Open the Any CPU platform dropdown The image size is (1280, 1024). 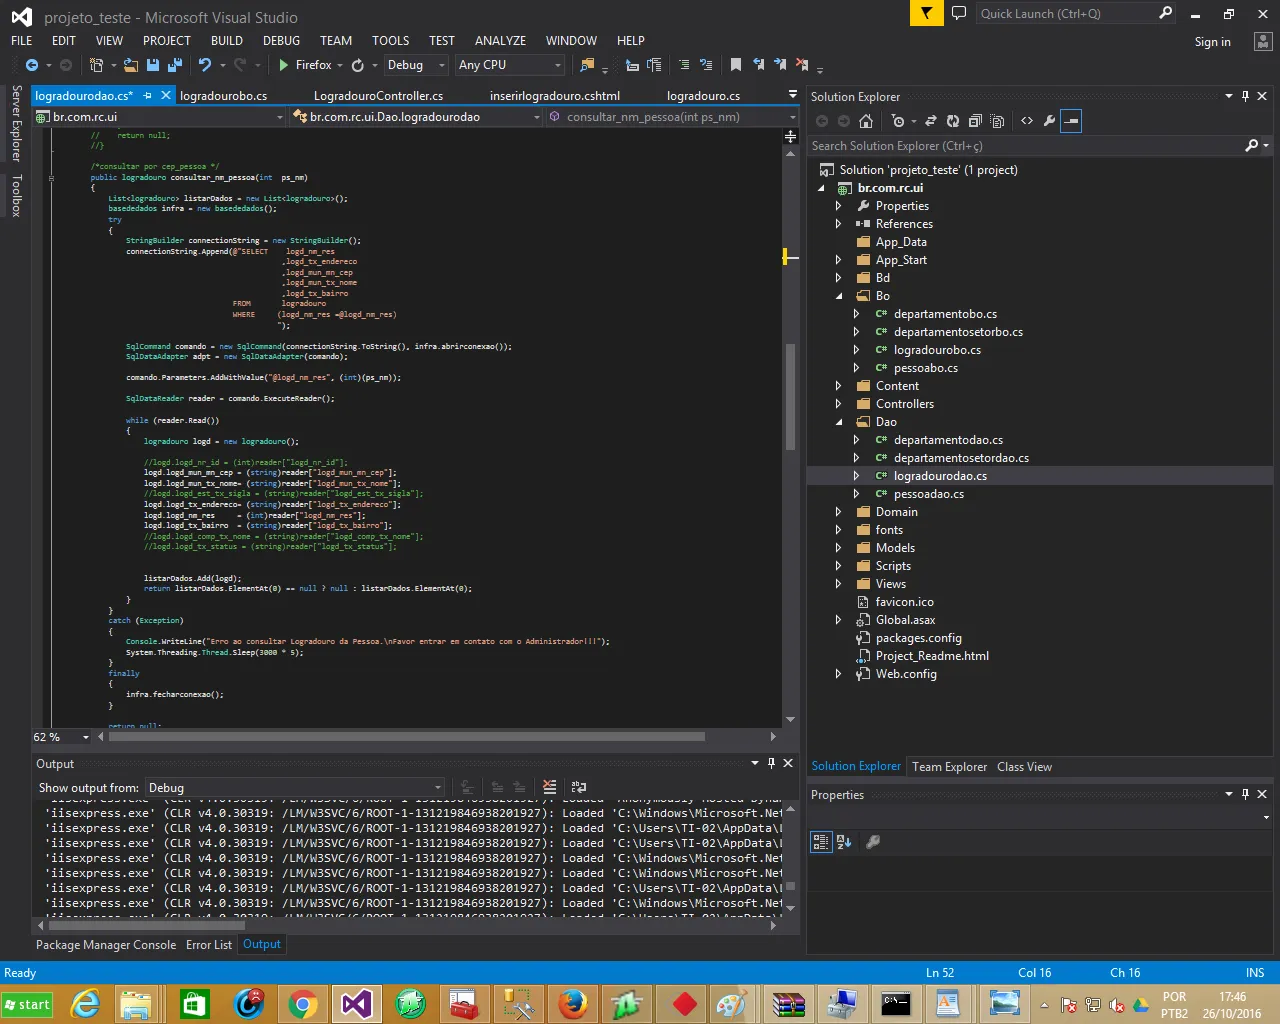[510, 65]
